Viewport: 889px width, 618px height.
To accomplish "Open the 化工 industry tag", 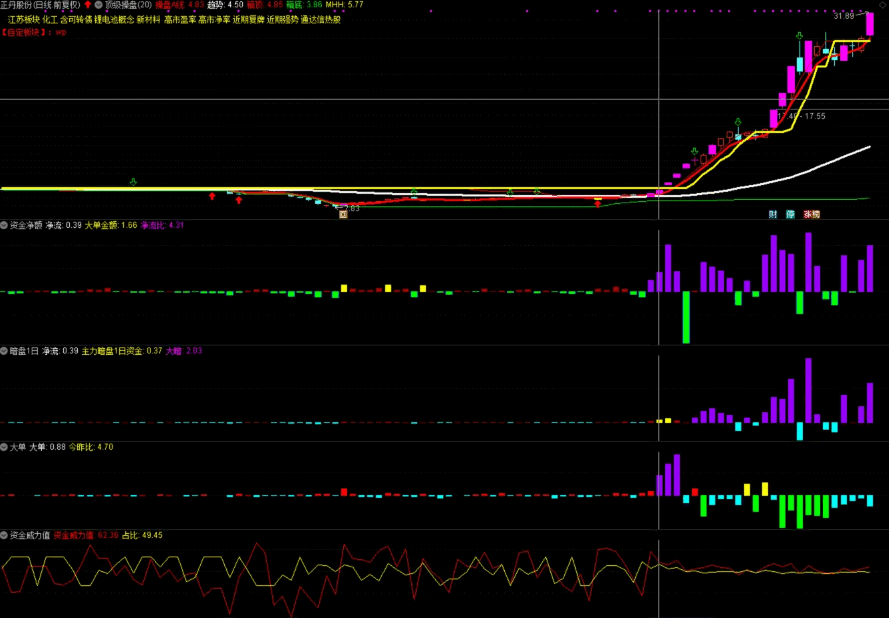I will 50,20.
